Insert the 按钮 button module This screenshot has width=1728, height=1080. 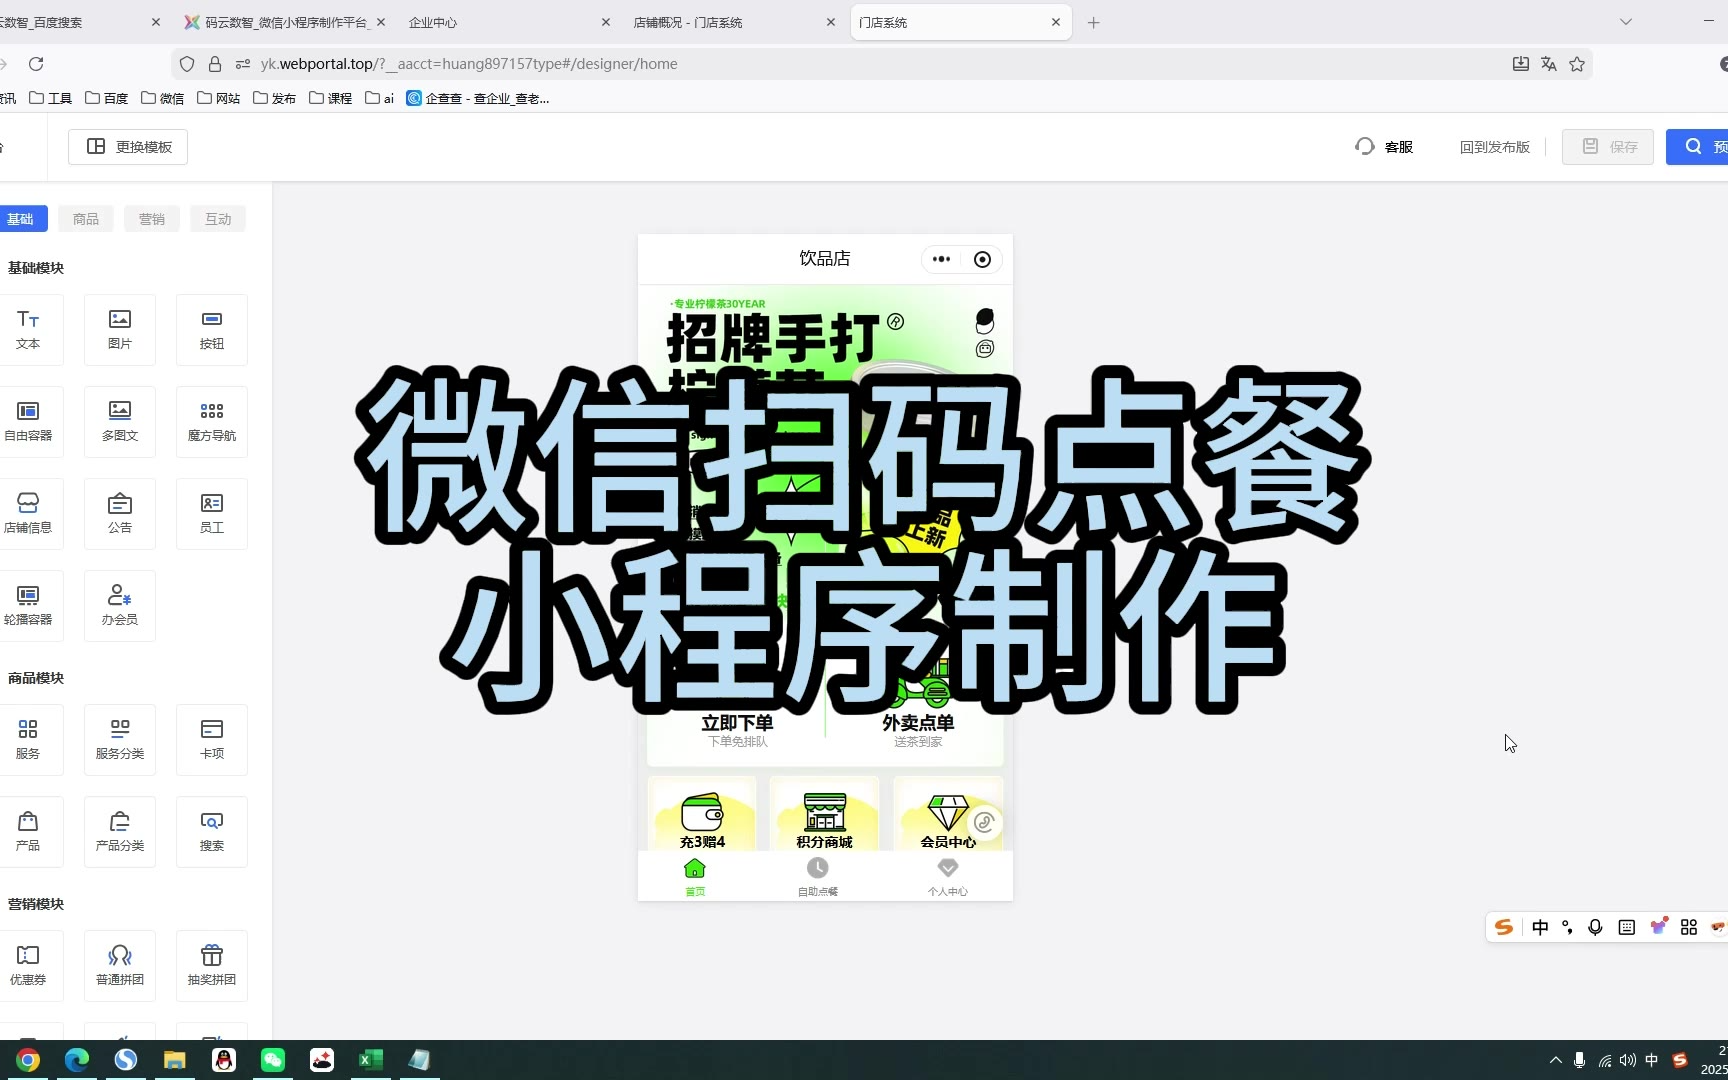(212, 329)
